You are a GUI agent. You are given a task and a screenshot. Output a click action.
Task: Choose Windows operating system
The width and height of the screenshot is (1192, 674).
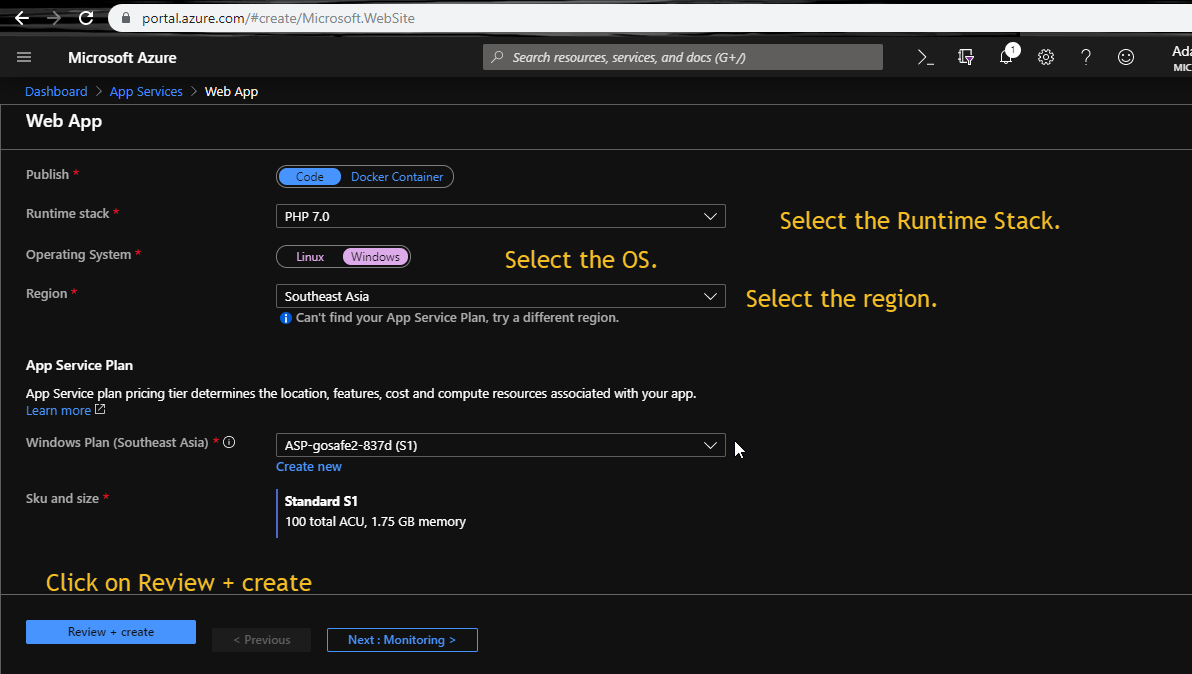(376, 257)
